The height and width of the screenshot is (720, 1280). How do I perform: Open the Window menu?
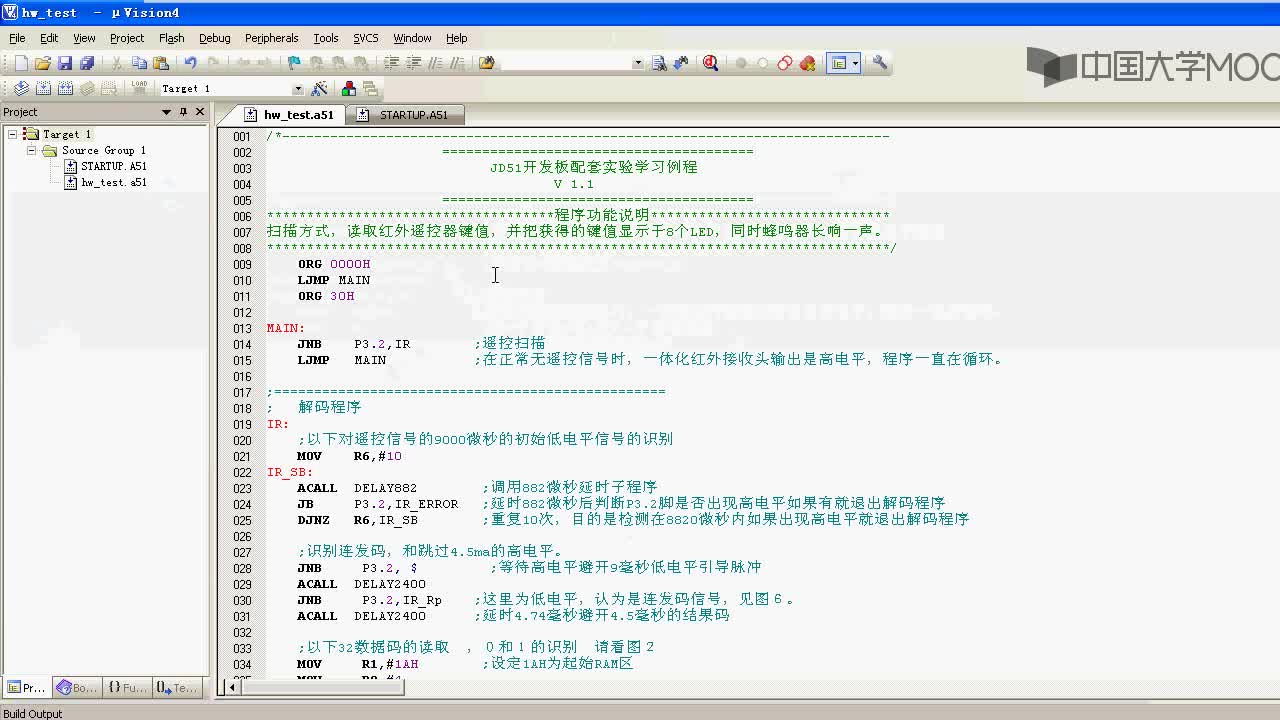click(412, 38)
